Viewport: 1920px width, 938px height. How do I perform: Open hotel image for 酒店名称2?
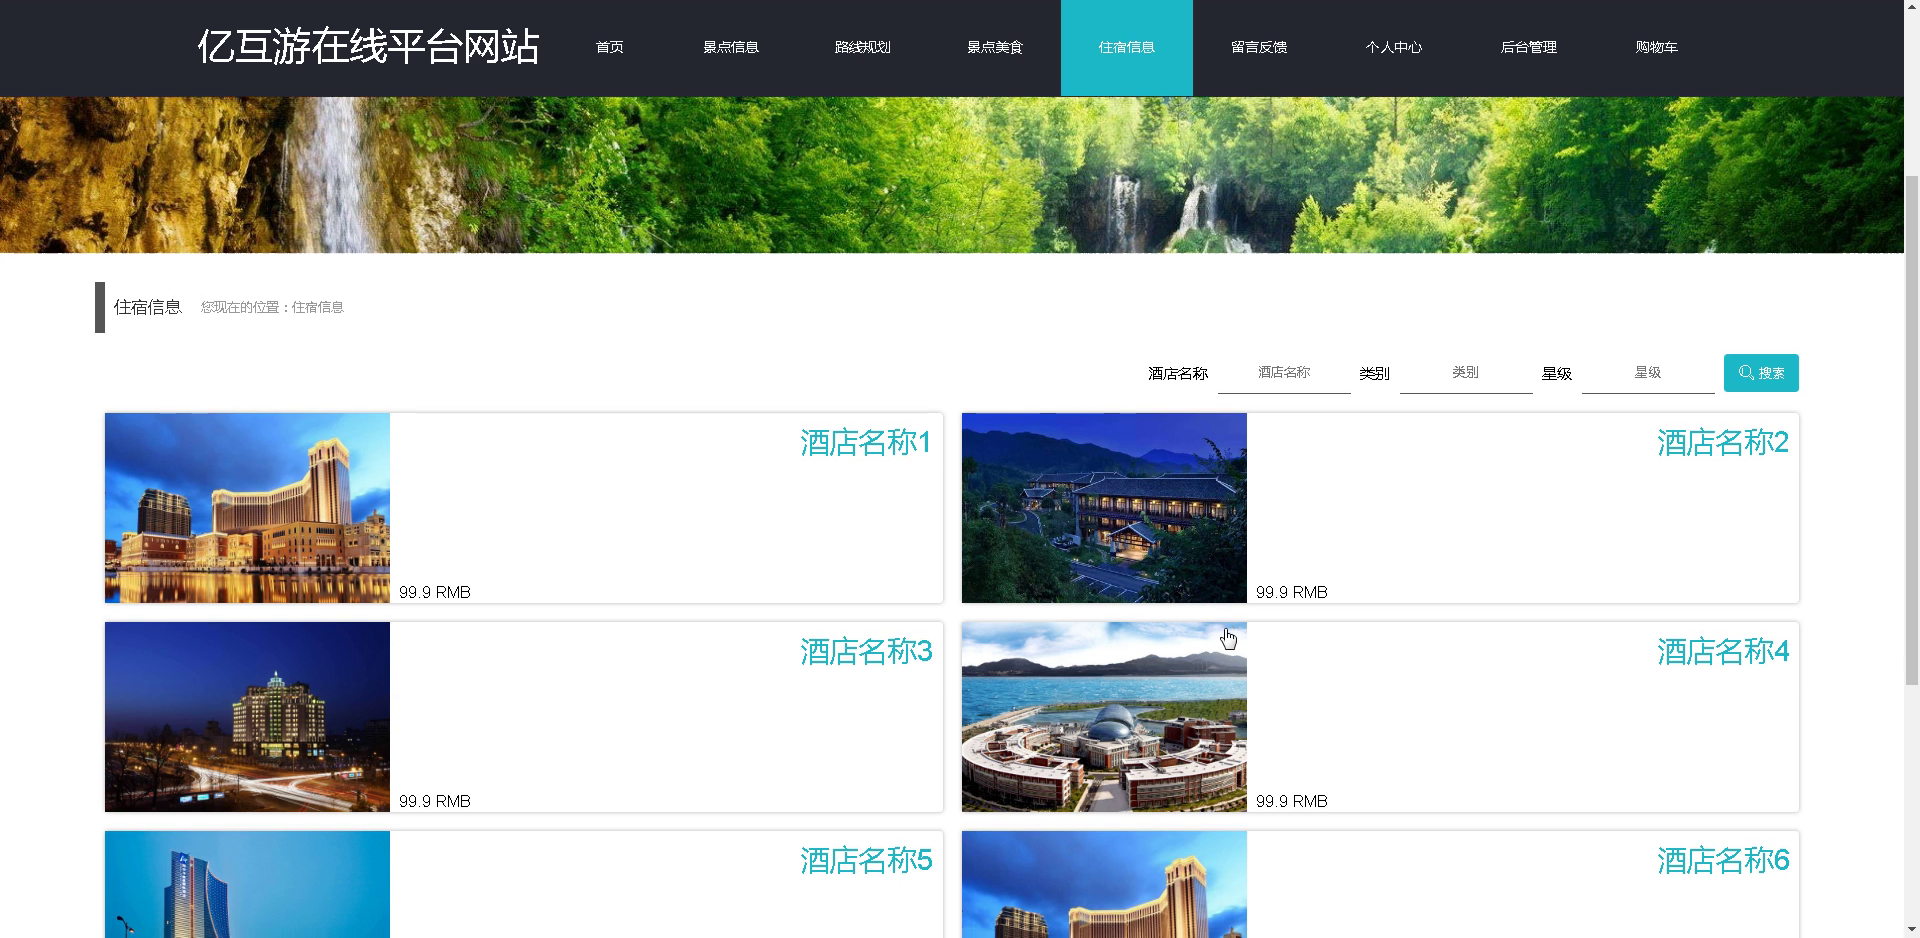(1104, 508)
